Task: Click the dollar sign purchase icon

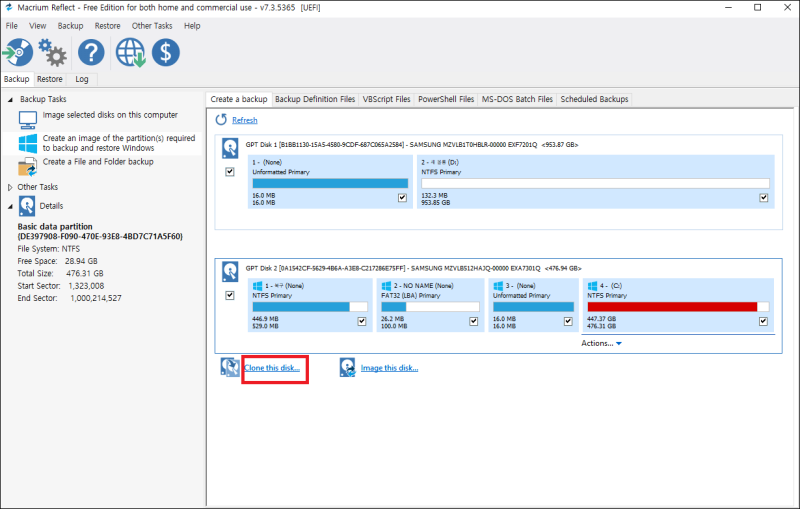Action: click(166, 52)
